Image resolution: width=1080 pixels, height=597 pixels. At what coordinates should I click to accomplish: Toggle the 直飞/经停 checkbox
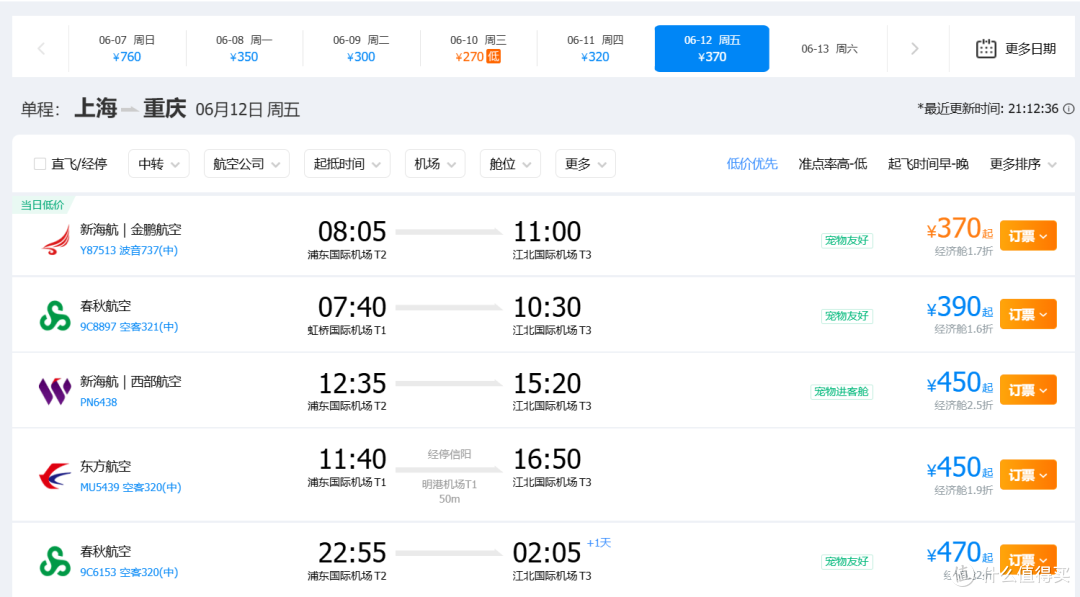coord(40,164)
